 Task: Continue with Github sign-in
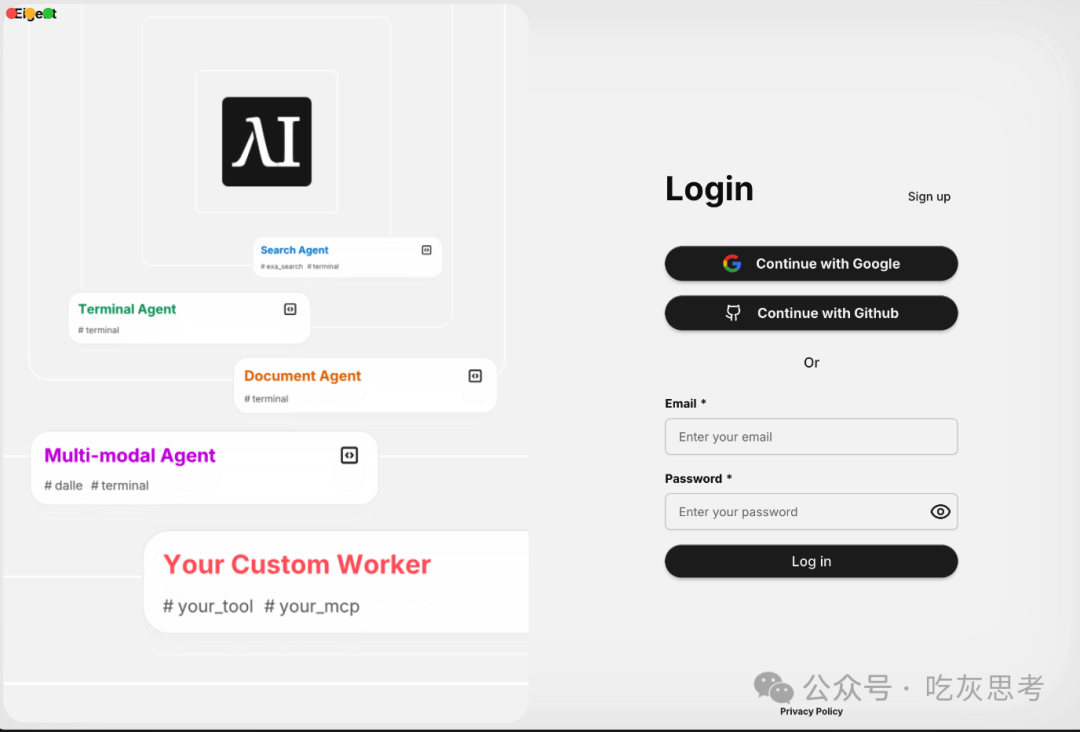pos(811,313)
